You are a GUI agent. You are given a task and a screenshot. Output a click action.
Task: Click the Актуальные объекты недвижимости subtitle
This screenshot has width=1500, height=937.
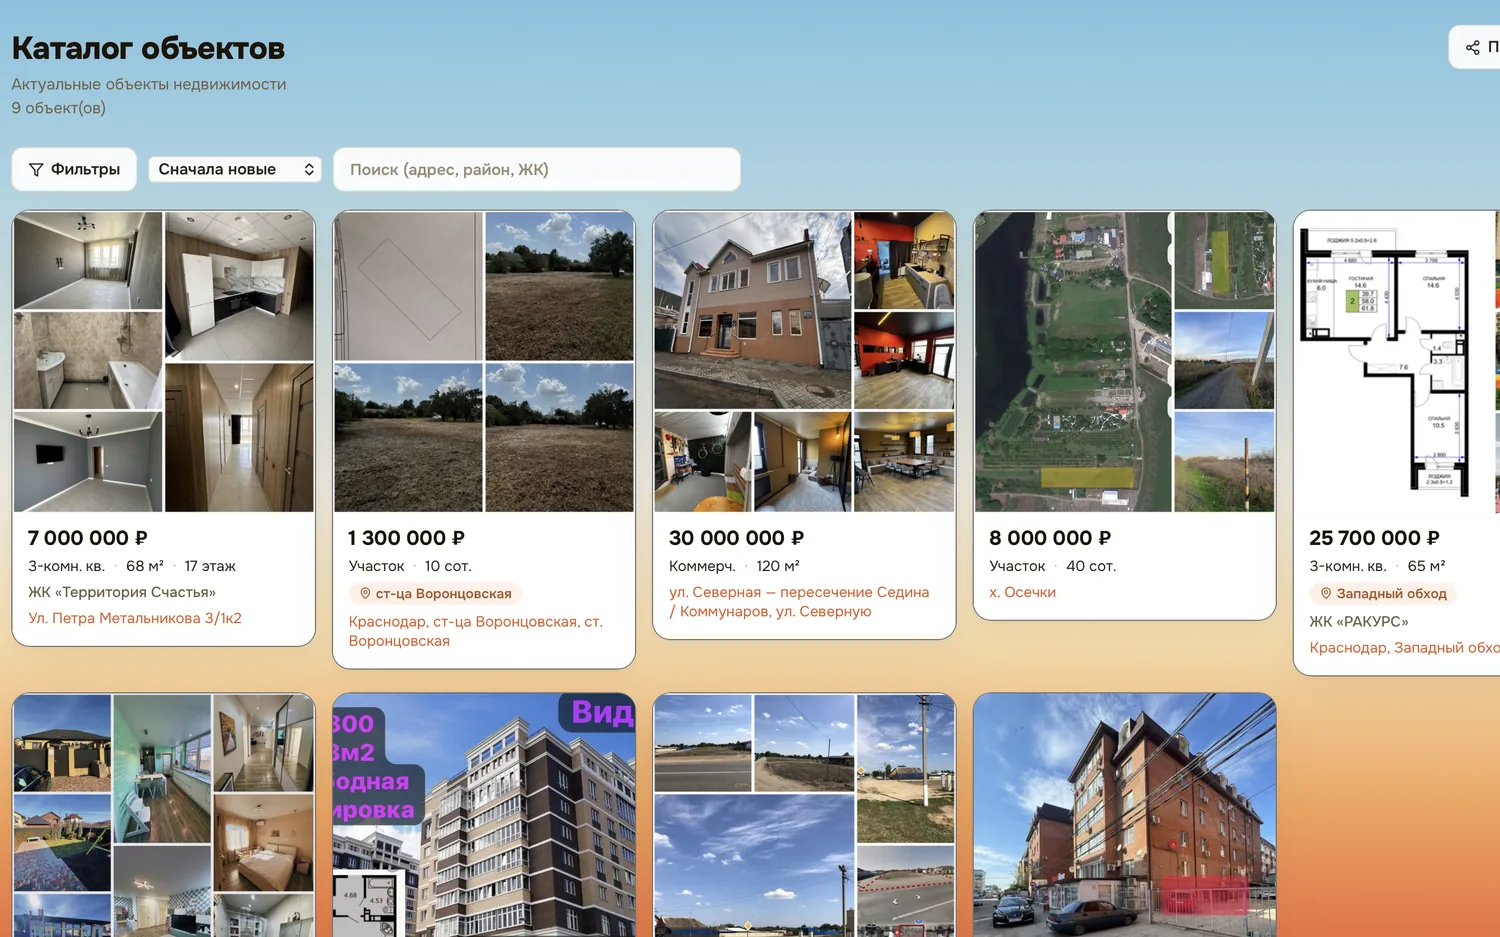pos(149,84)
